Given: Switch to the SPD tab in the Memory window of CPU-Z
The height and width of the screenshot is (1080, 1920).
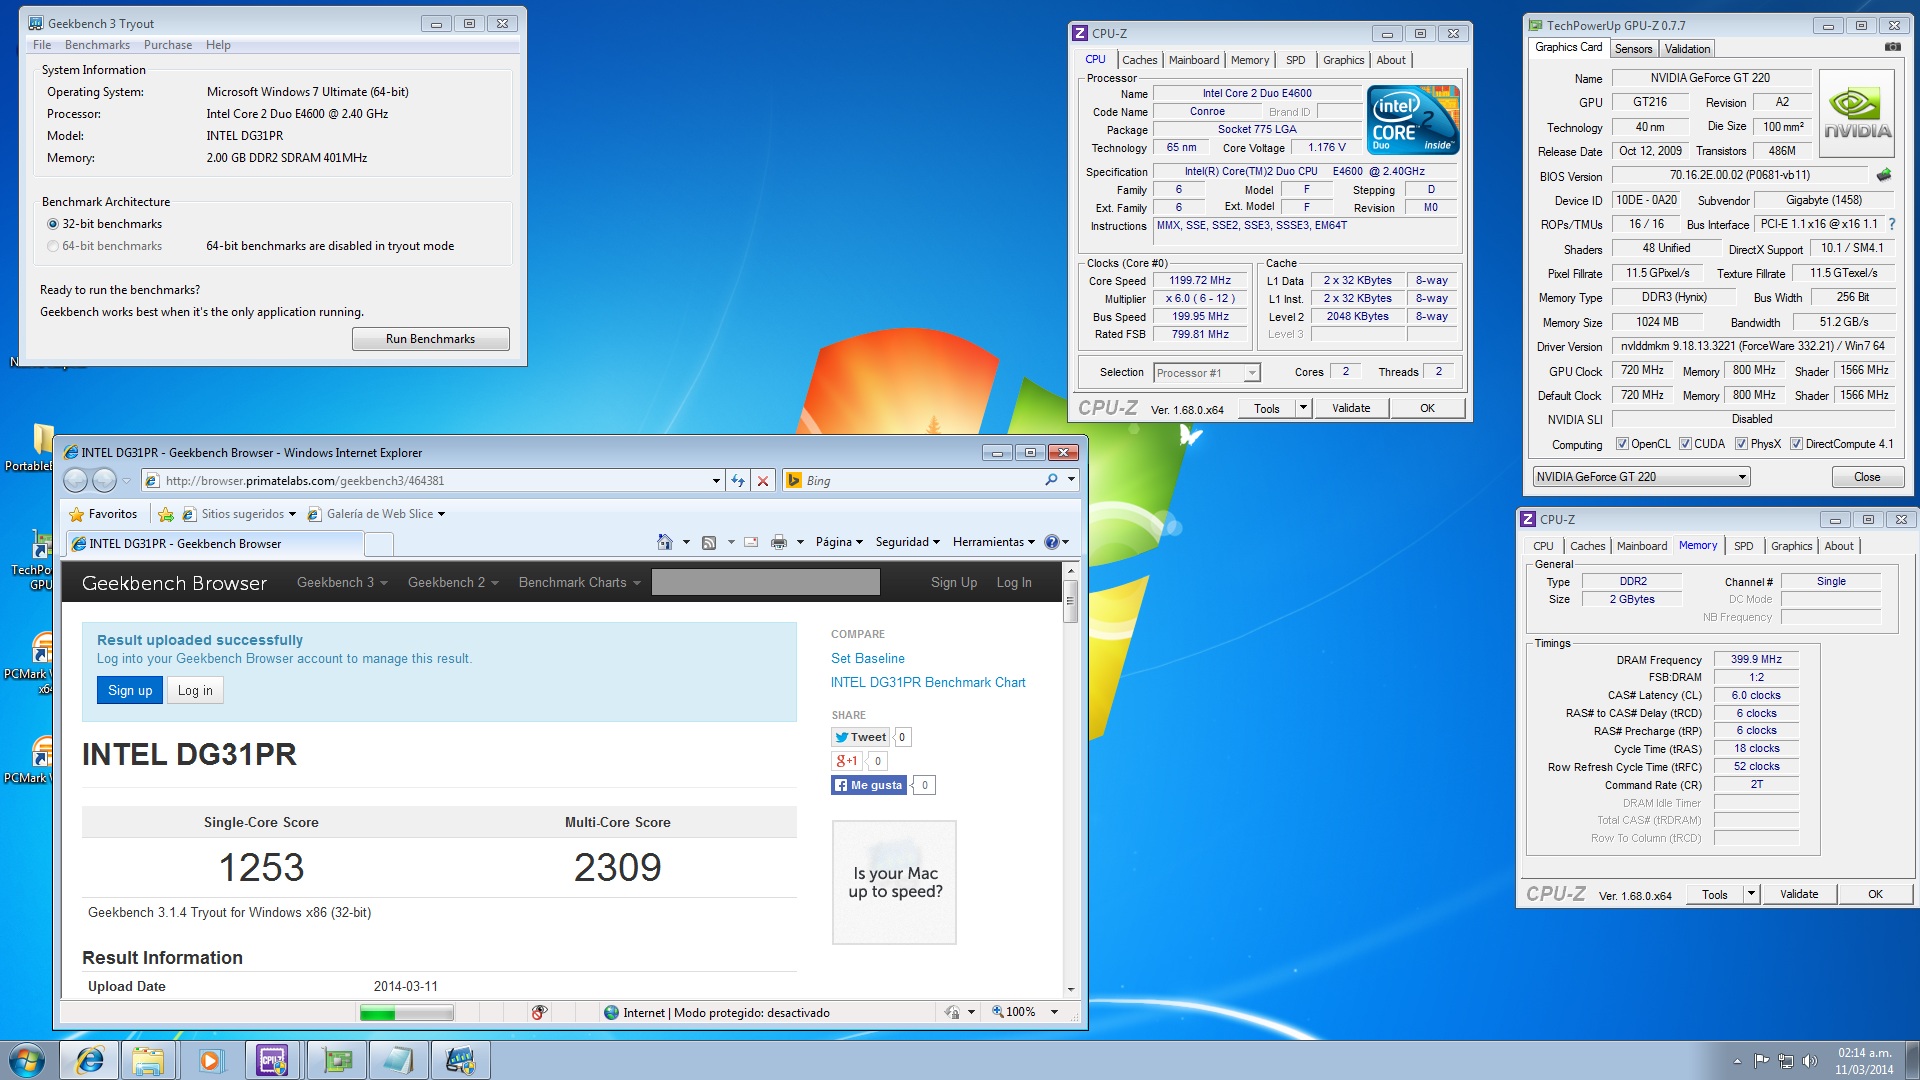Looking at the screenshot, I should [x=1743, y=546].
